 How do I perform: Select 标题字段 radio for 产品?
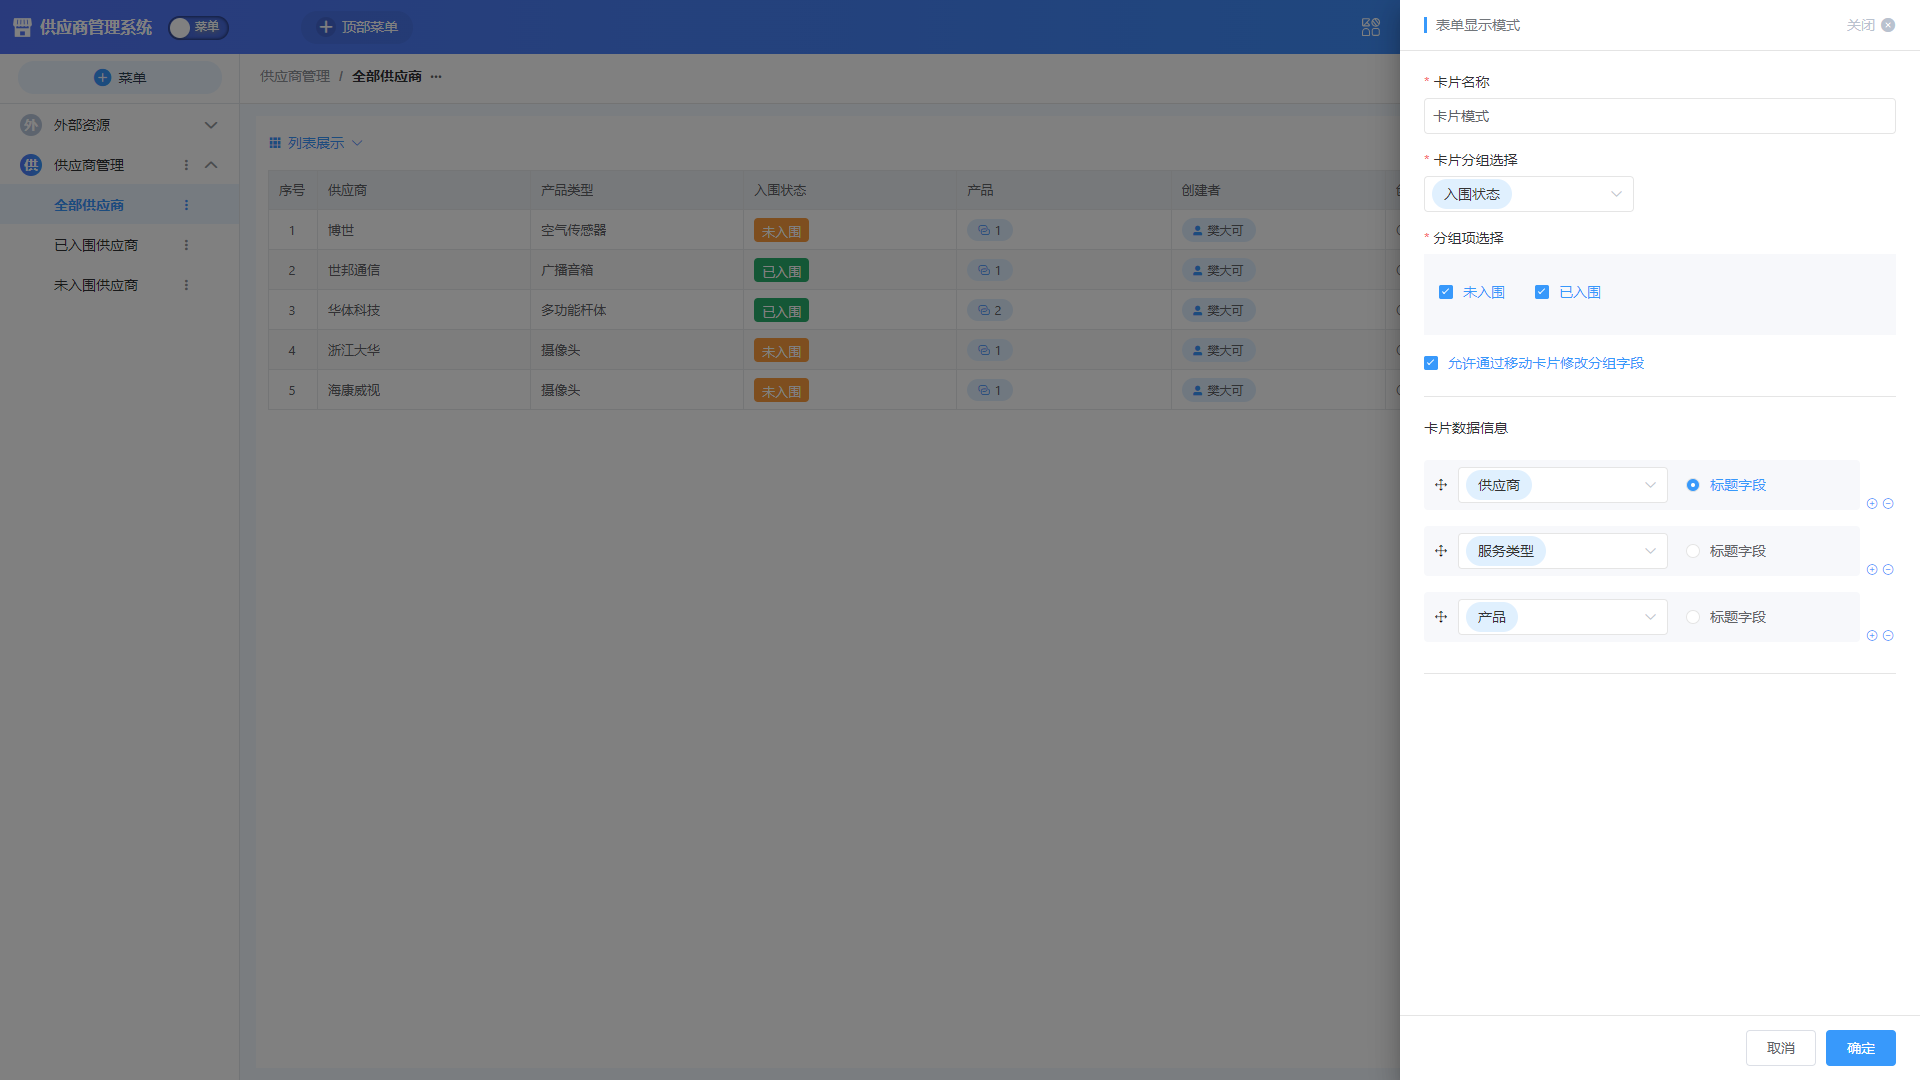coord(1693,617)
